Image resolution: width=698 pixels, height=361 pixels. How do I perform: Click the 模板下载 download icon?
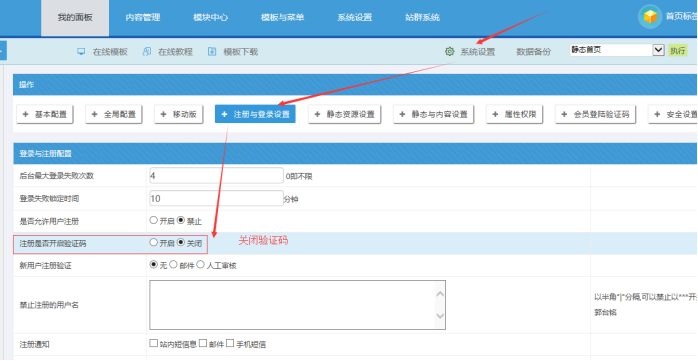[212, 51]
